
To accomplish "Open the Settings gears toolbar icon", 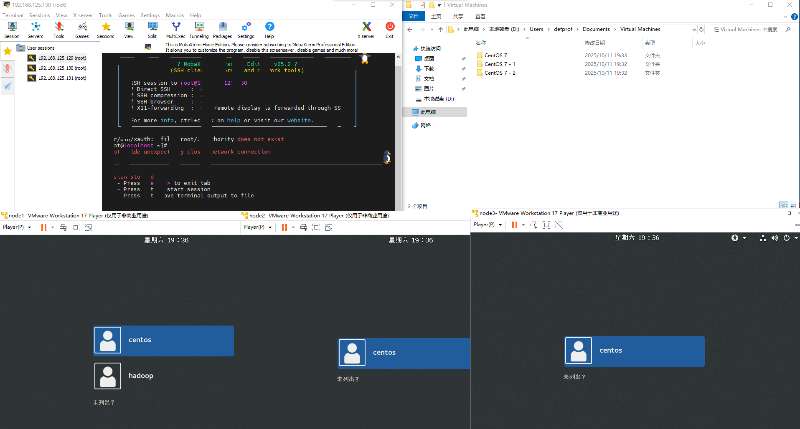I will click(x=246, y=30).
